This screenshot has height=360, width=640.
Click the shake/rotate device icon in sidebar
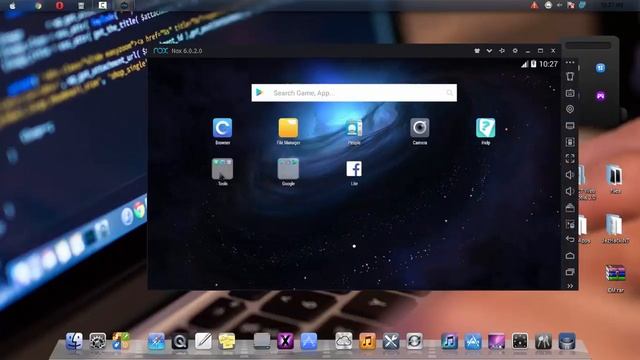[570, 142]
